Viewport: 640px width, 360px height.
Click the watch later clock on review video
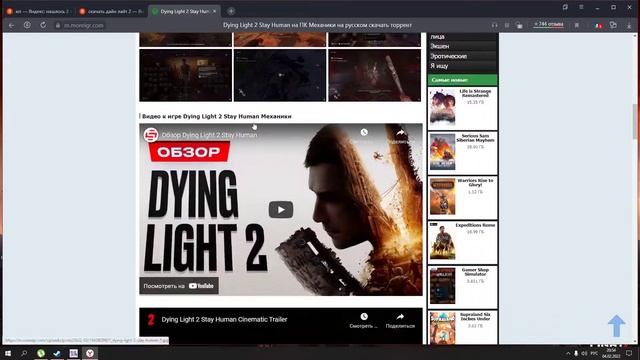(364, 132)
